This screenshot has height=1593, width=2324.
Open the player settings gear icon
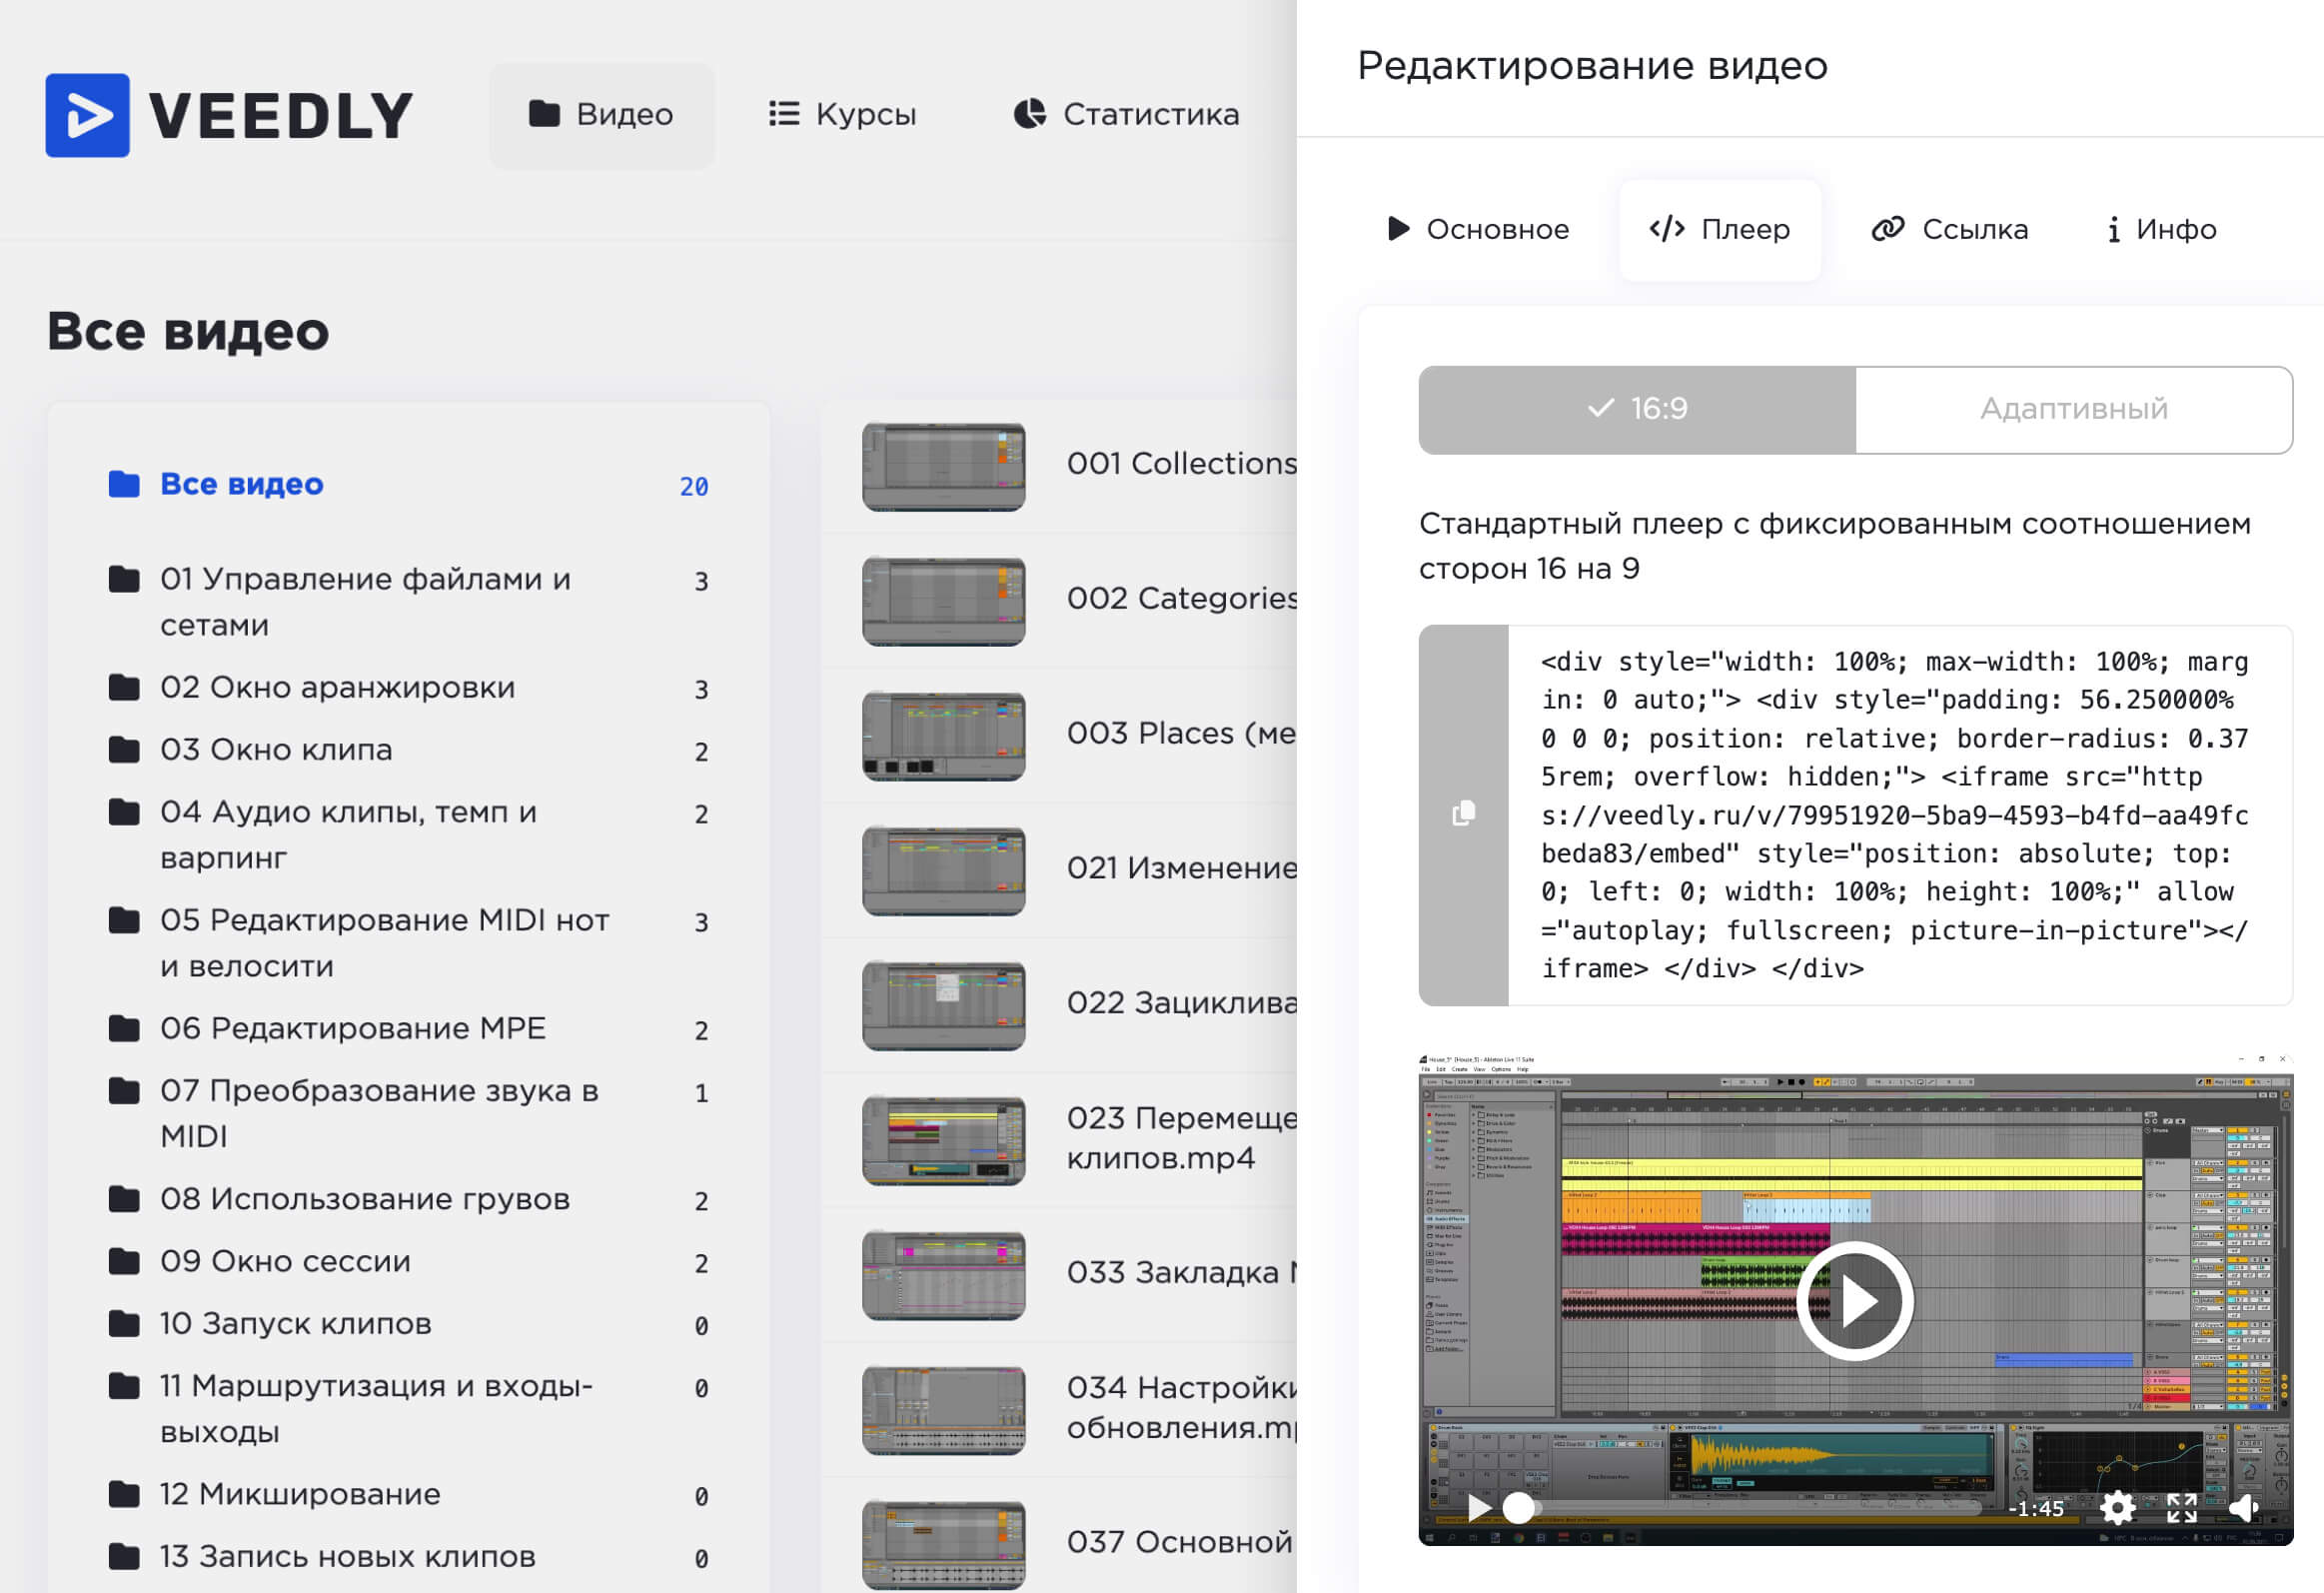2120,1508
